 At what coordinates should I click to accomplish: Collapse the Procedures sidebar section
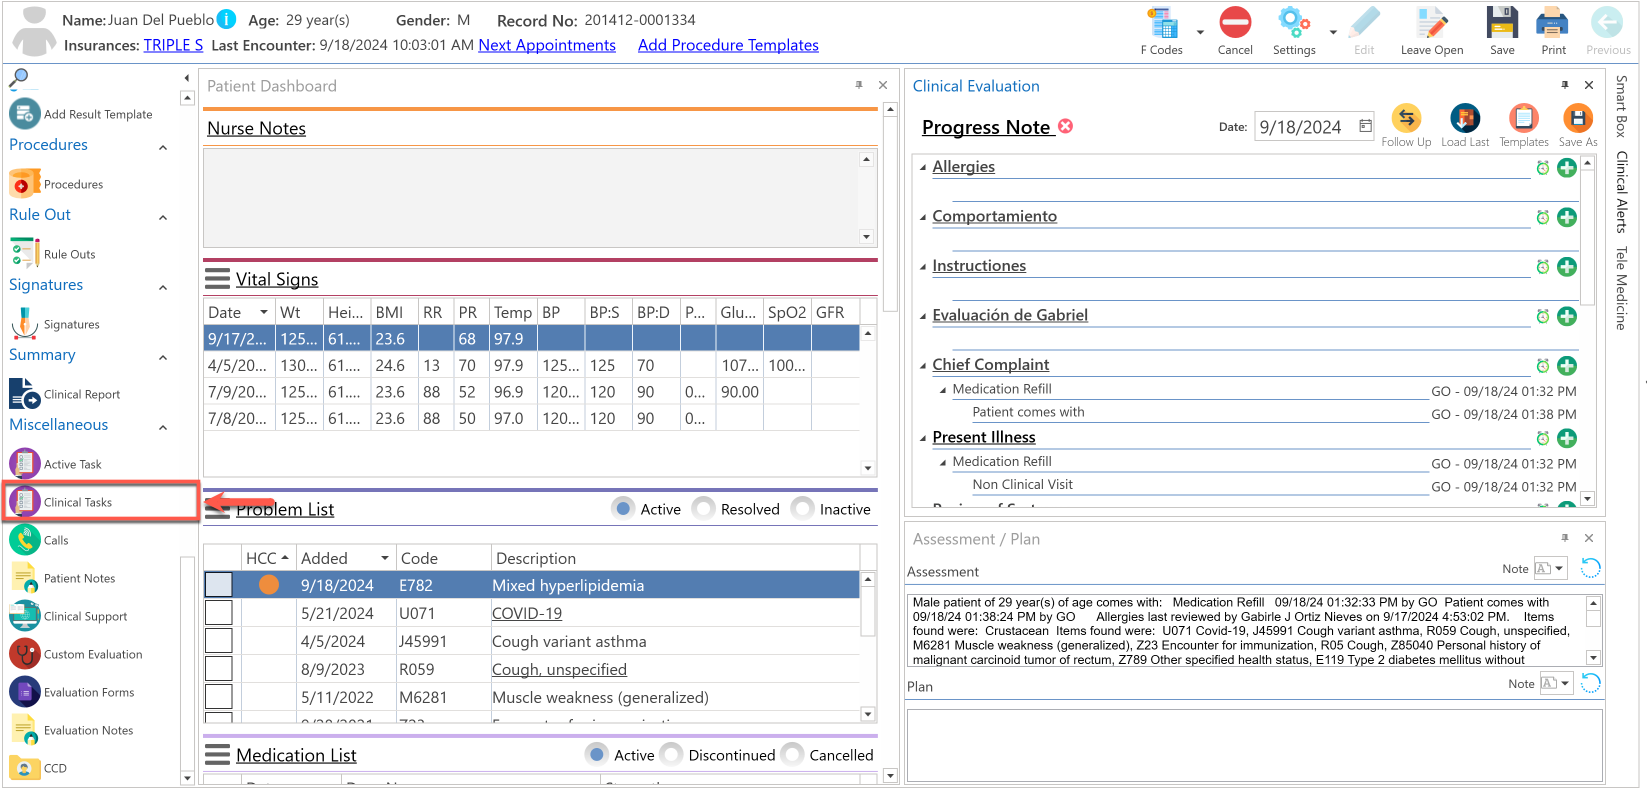tap(163, 147)
